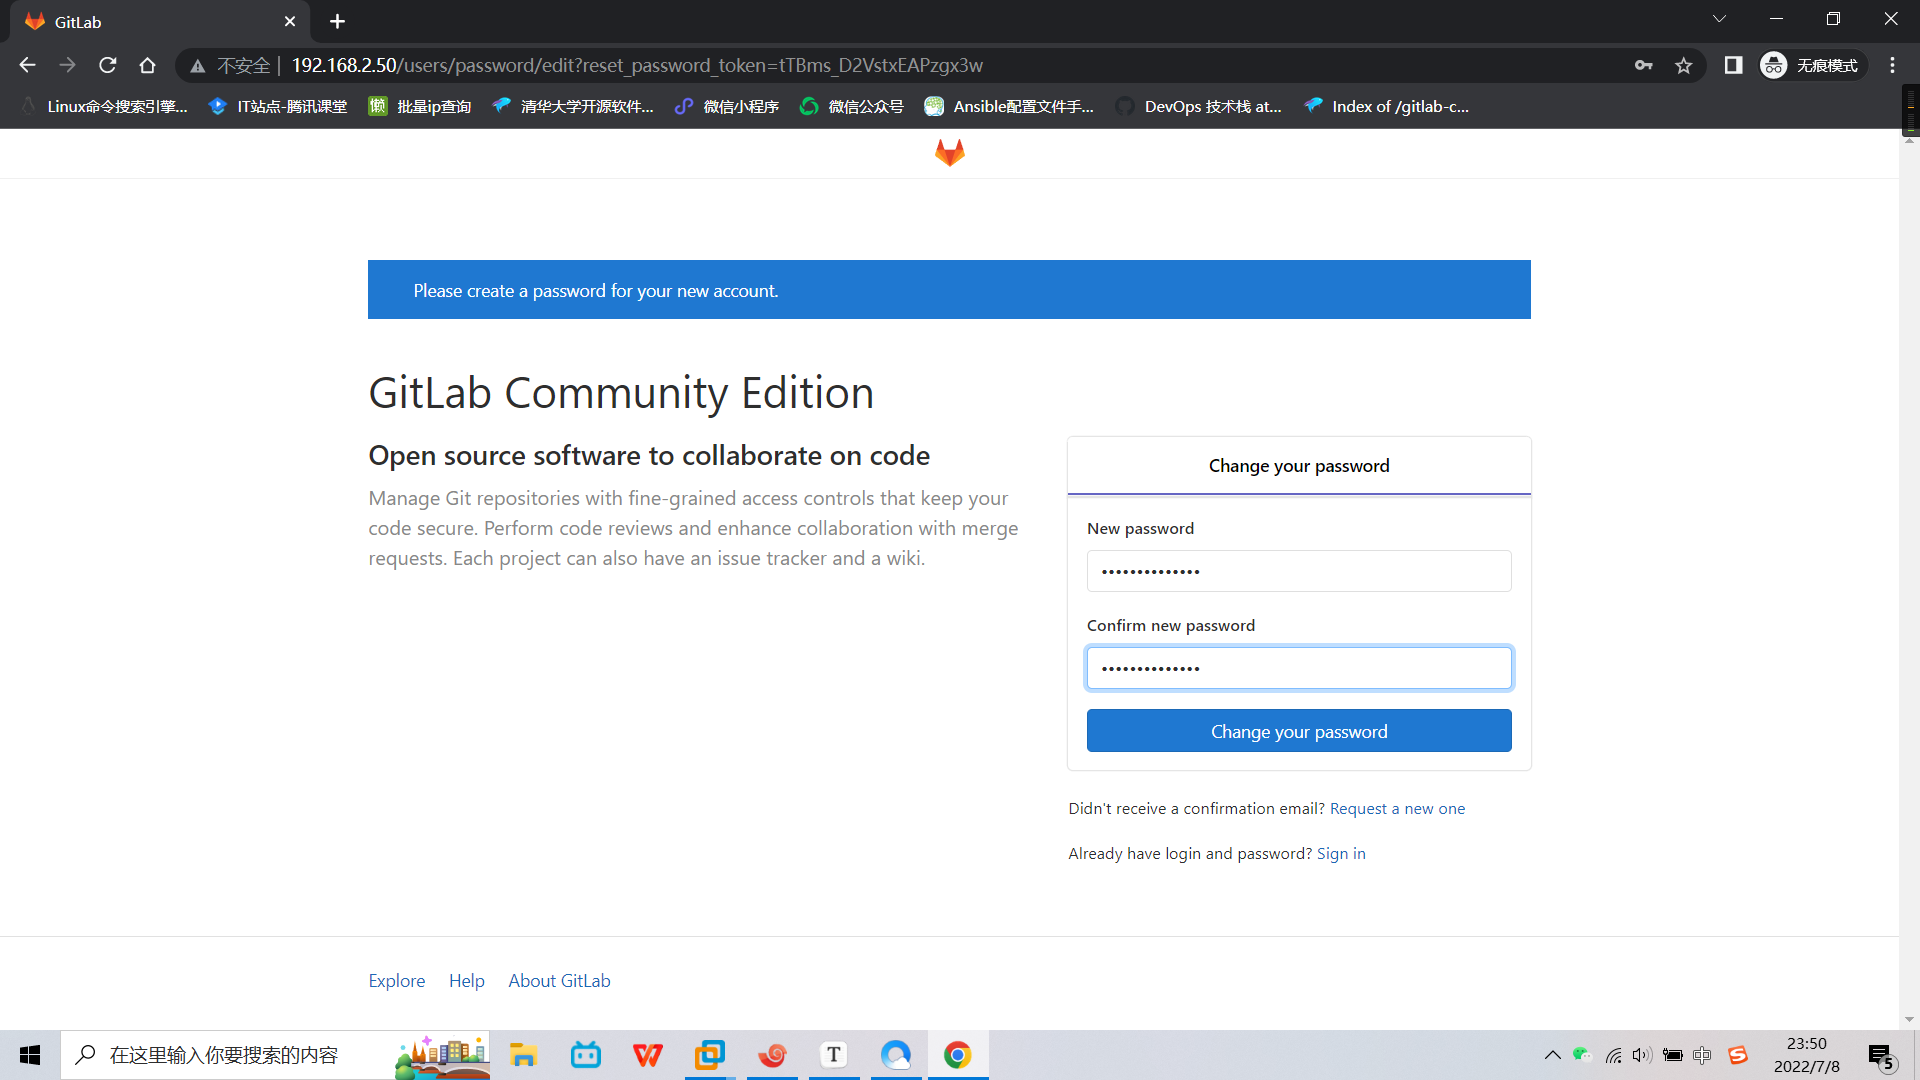Image resolution: width=1920 pixels, height=1080 pixels.
Task: Focus the New password field
Action: (1298, 571)
